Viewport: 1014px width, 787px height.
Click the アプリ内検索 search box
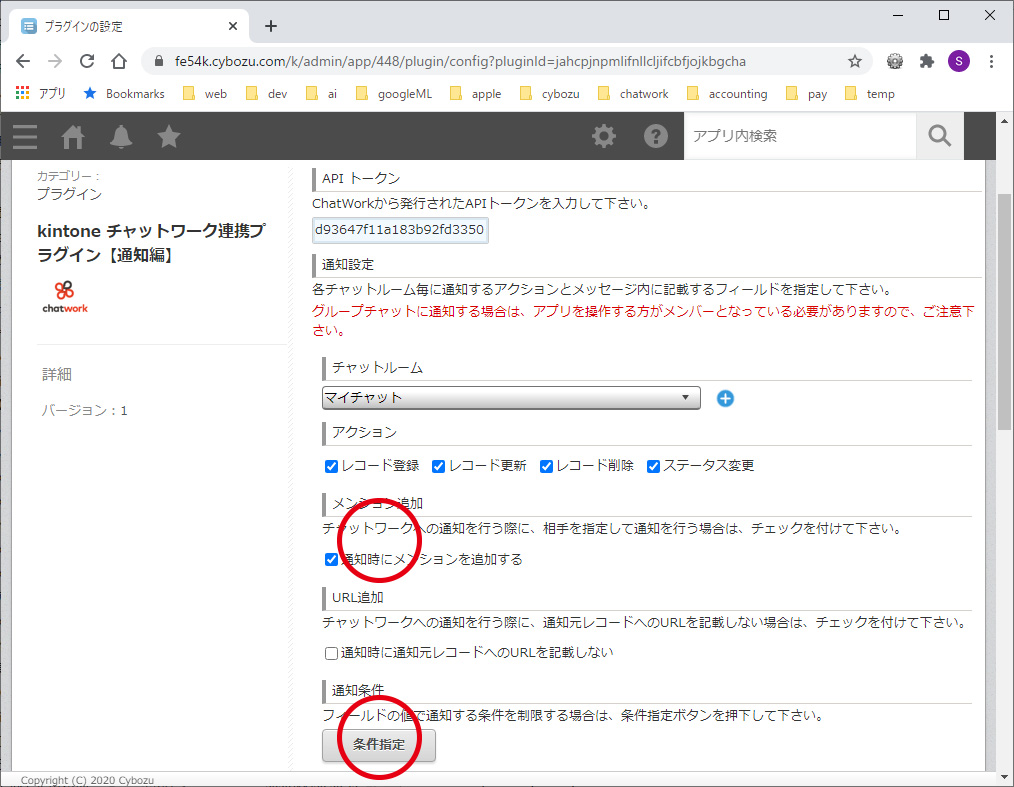point(800,136)
